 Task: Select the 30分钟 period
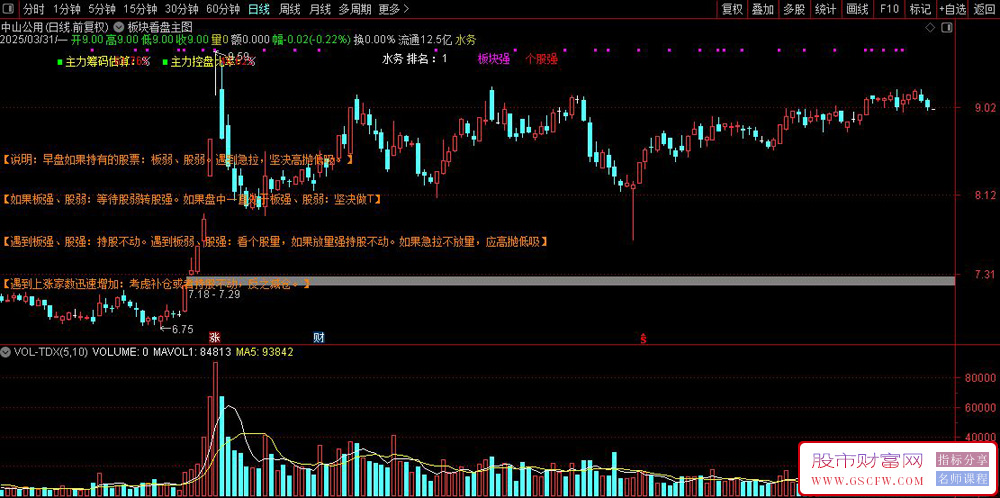click(x=182, y=9)
